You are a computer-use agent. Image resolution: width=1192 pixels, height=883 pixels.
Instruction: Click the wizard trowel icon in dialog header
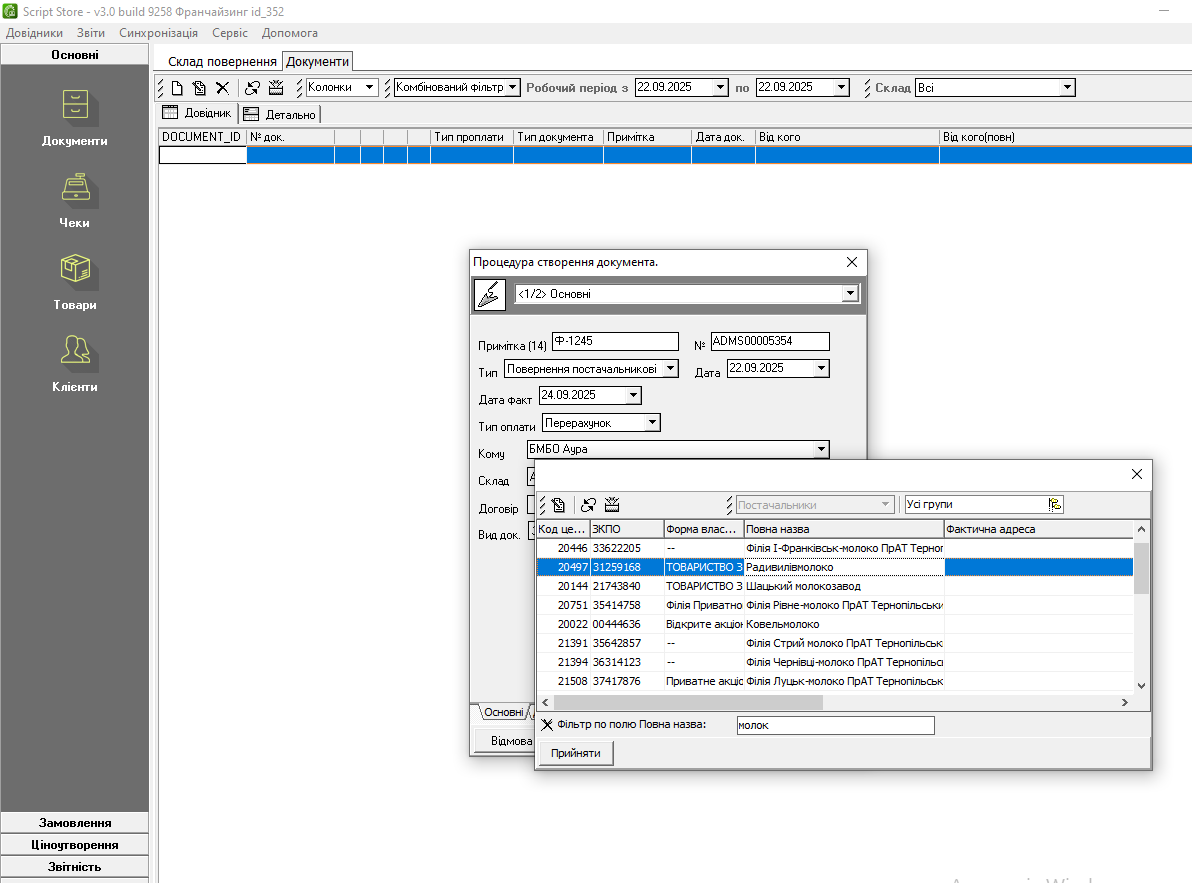click(x=489, y=295)
